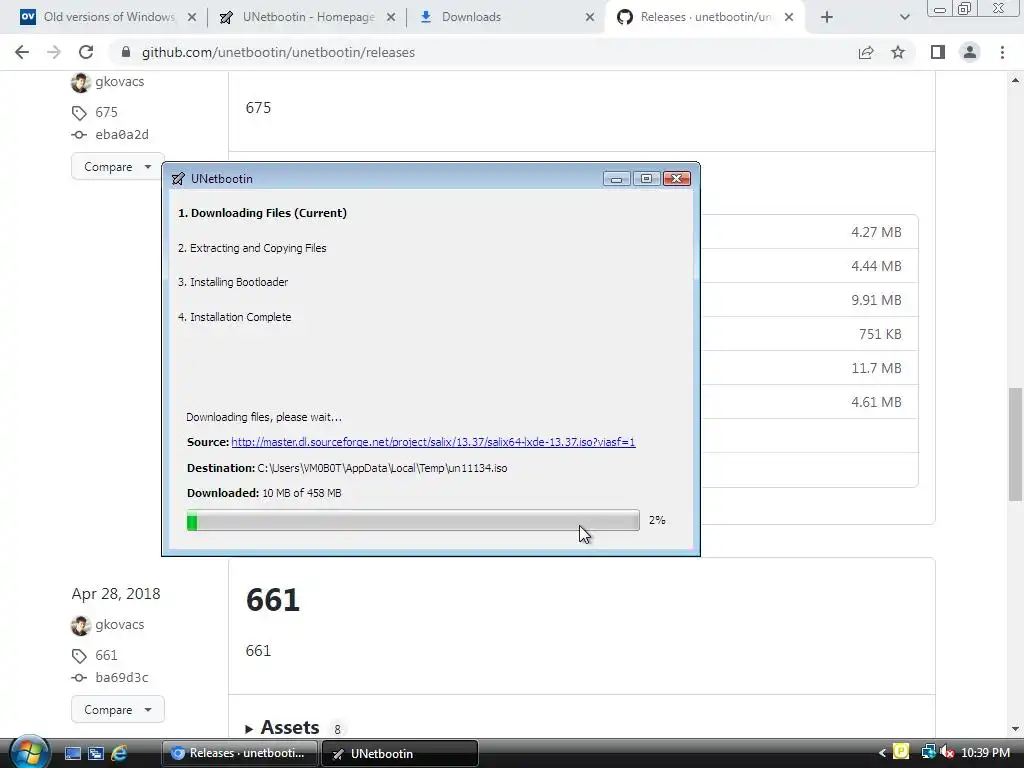This screenshot has width=1024, height=768.
Task: Click the page vertical scrollbar thumb
Action: pos(1016,444)
